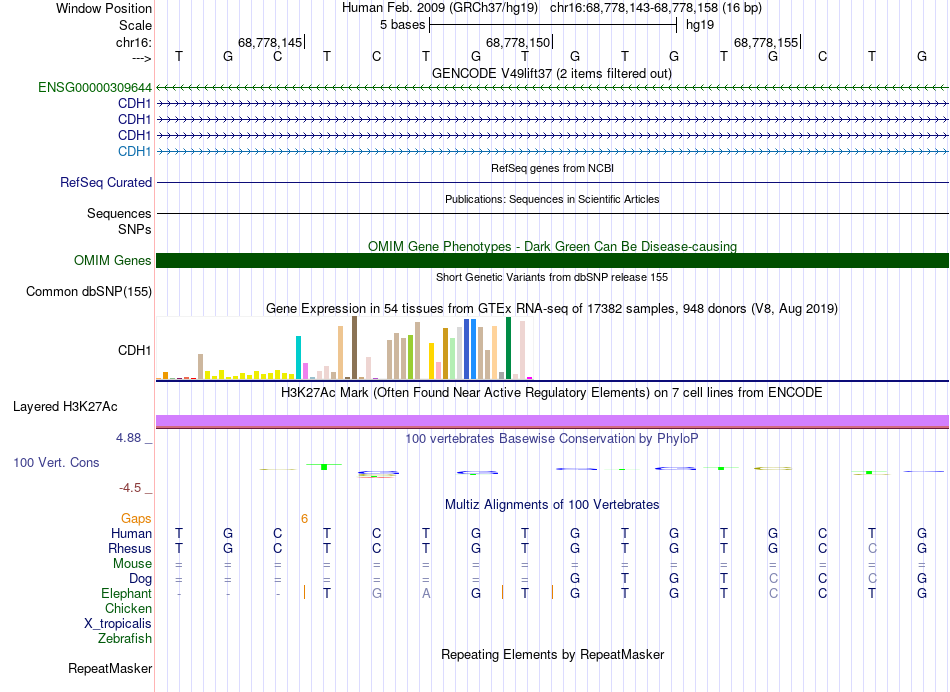Click the purple H3K27Ac signal bar
The height and width of the screenshot is (692, 950).
click(x=552, y=421)
